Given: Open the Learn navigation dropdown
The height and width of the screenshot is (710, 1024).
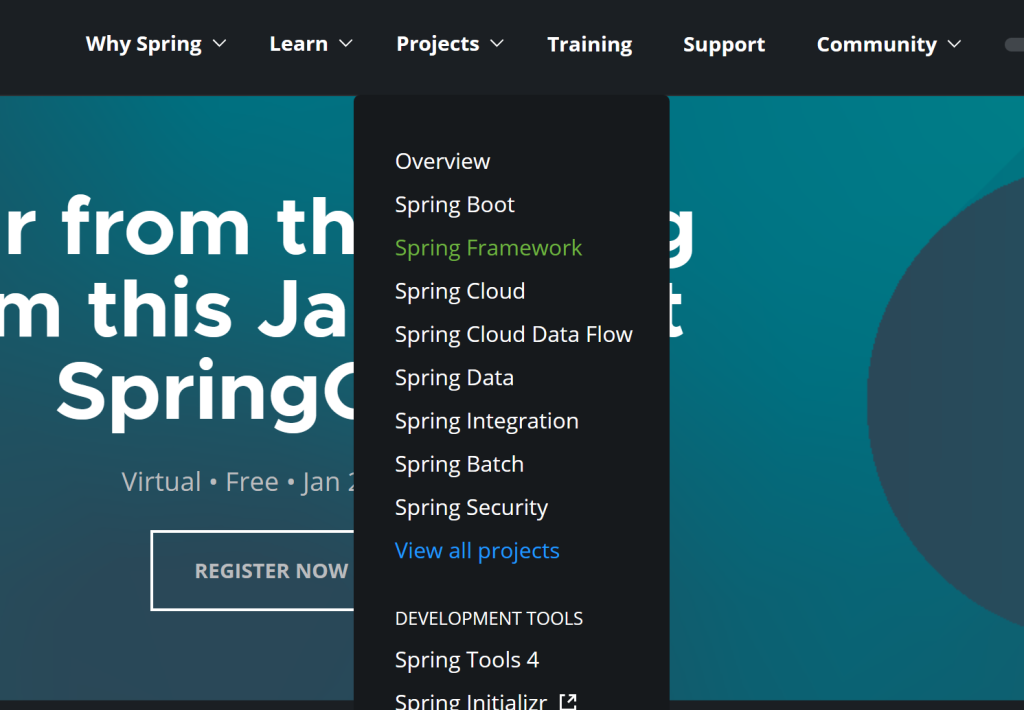Looking at the screenshot, I should 311,44.
